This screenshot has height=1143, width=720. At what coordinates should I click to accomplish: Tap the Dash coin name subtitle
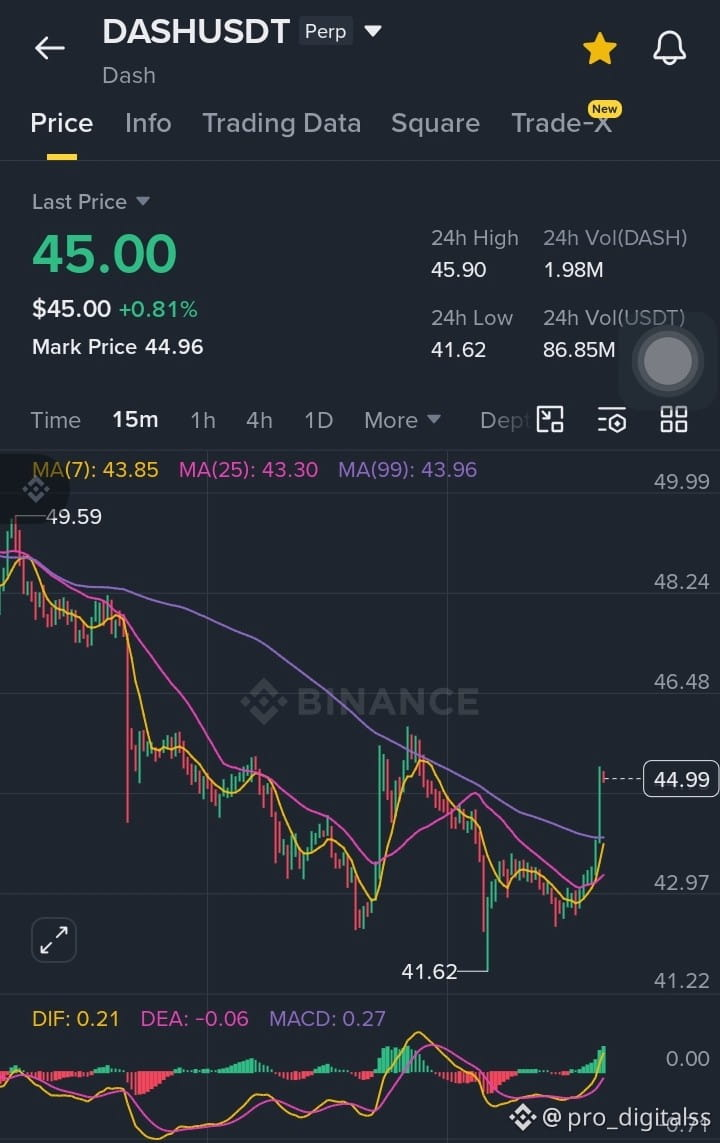click(129, 76)
